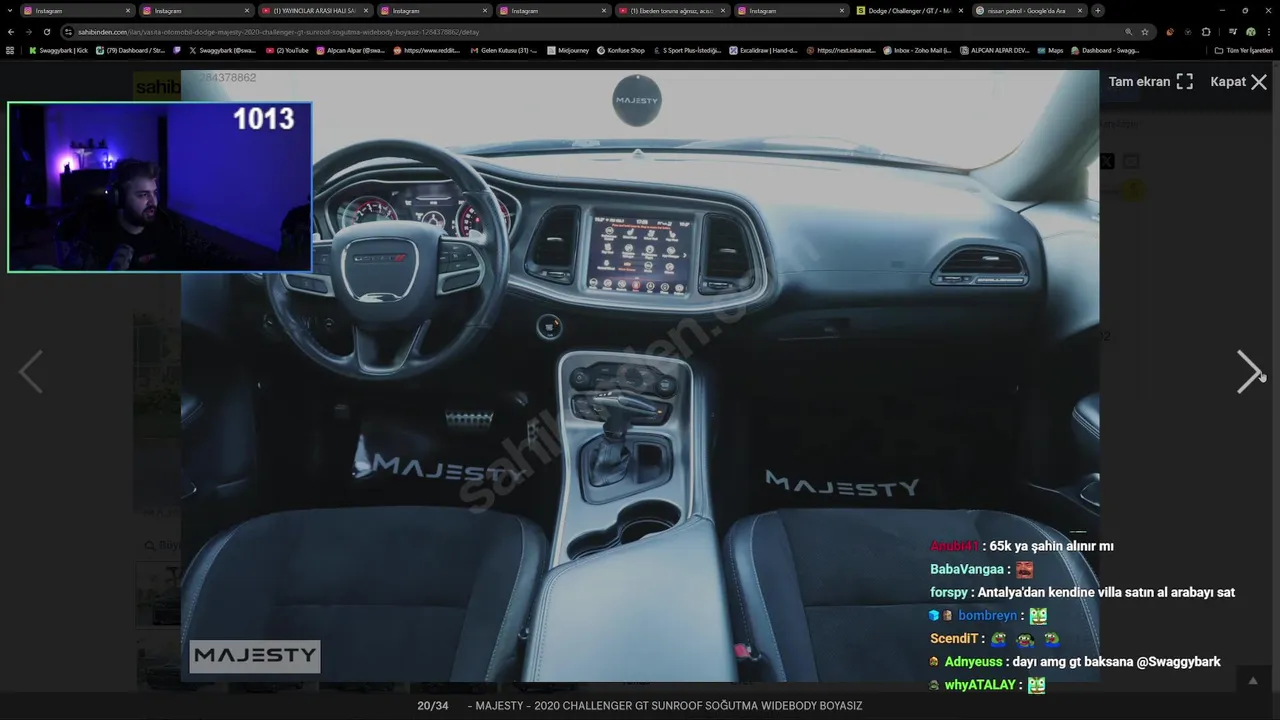
Task: Open the next.inkarnat bookmark
Action: 841,50
